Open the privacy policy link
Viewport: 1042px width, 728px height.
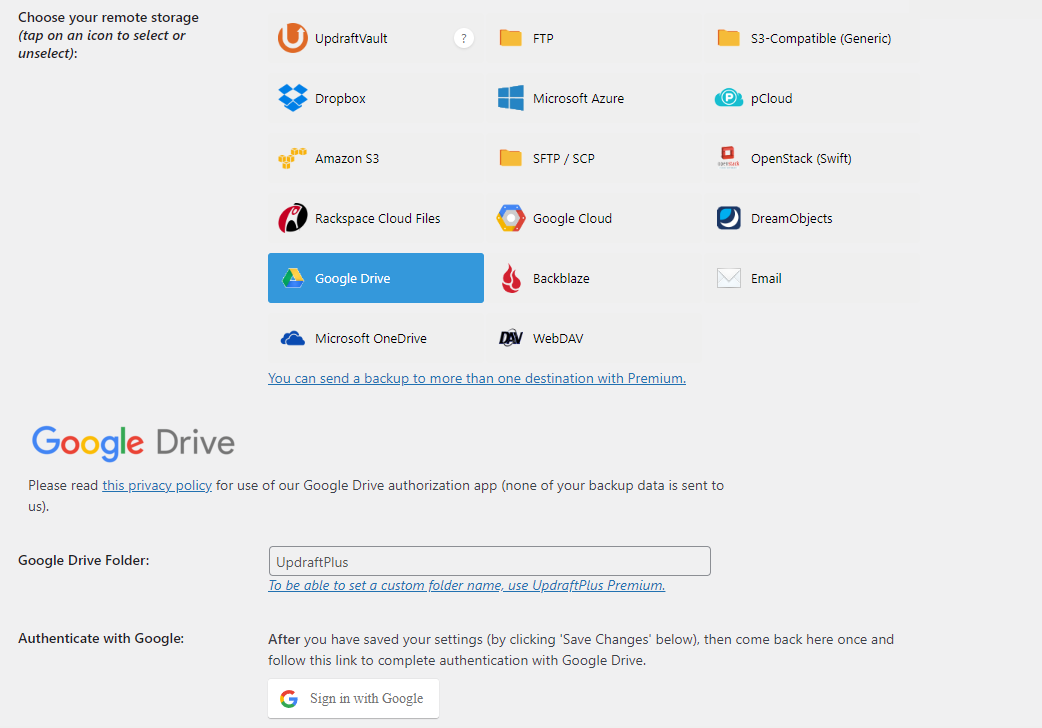(157, 486)
